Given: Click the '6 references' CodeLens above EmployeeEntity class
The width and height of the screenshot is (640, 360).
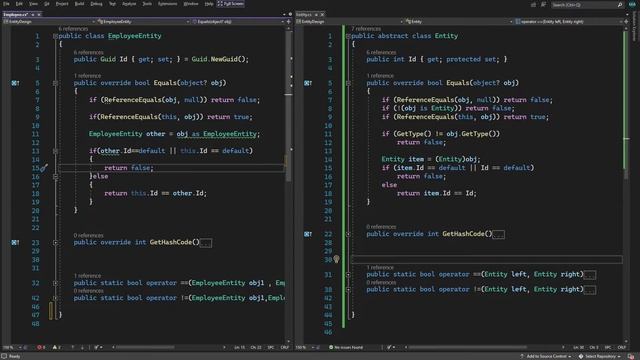Looking at the screenshot, I should click(x=73, y=29).
